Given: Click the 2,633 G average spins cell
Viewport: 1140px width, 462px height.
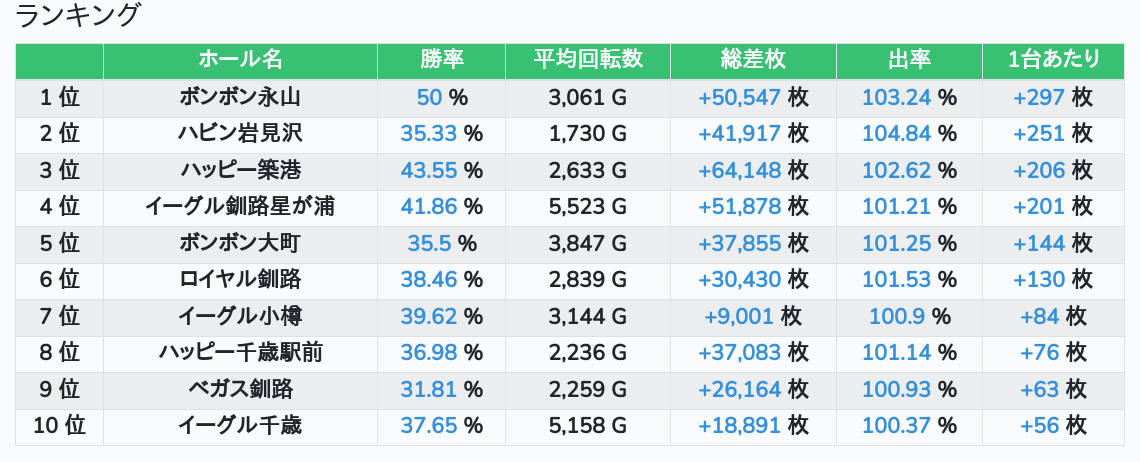Looking at the screenshot, I should tap(588, 170).
